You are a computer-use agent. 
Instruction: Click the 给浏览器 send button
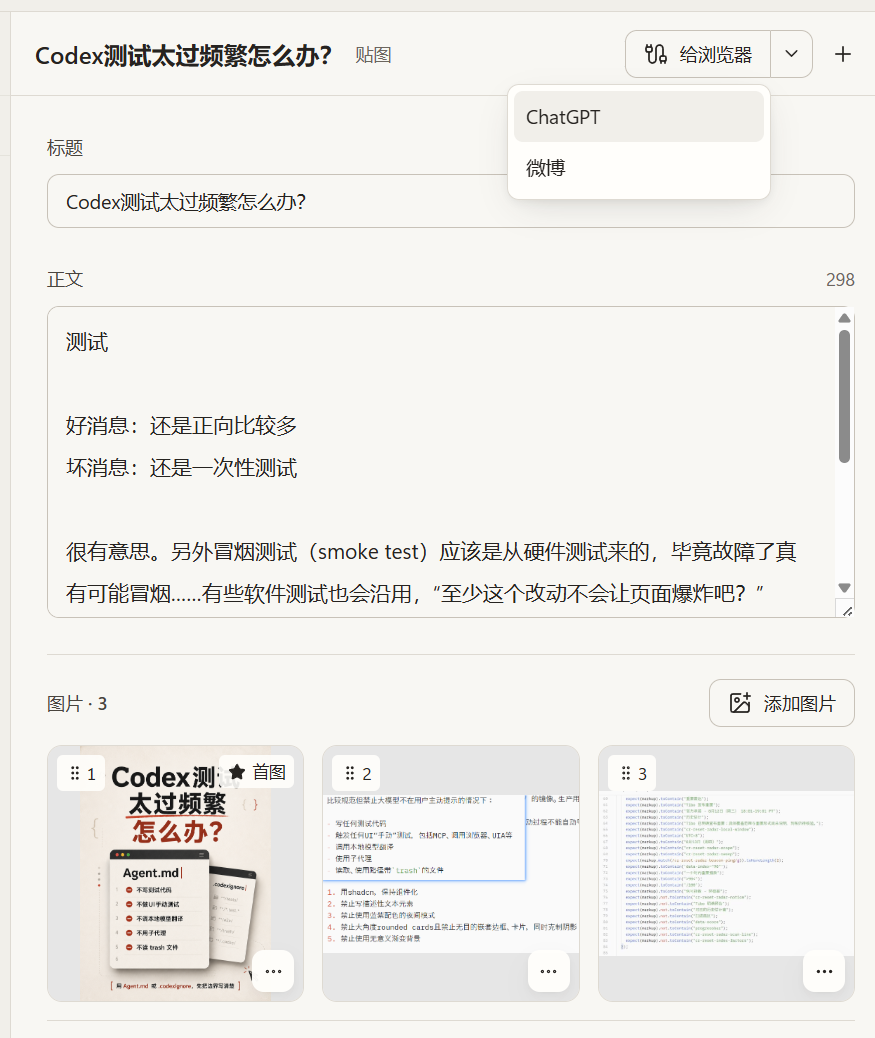click(698, 54)
